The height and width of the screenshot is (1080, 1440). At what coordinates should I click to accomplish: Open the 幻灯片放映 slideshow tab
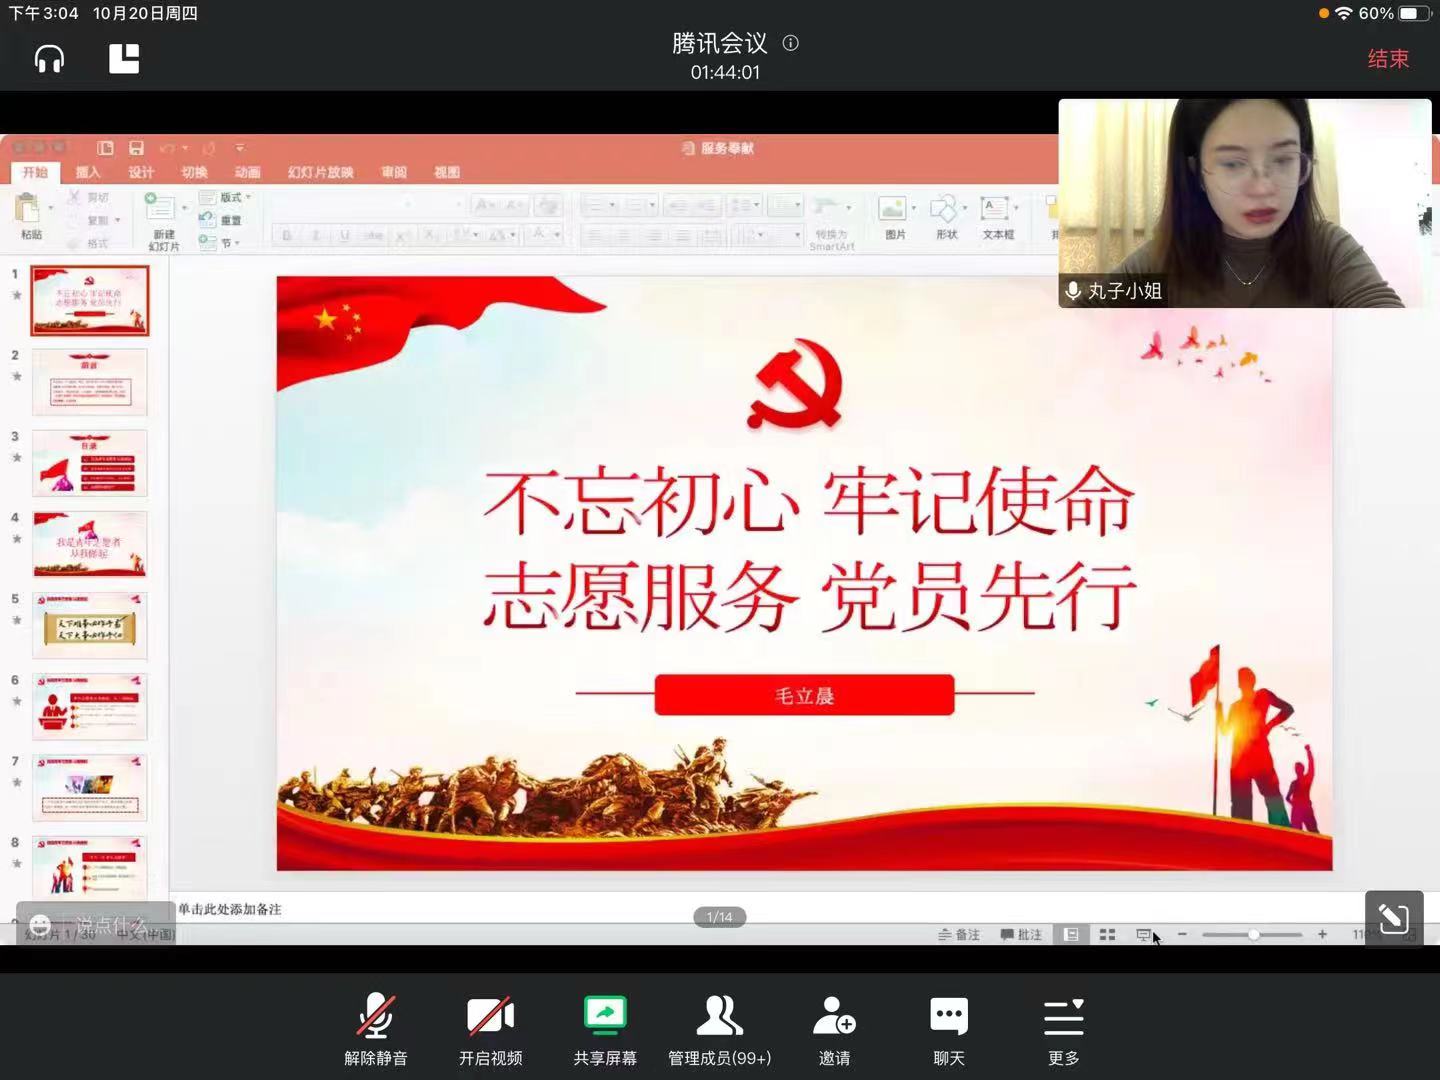320,172
